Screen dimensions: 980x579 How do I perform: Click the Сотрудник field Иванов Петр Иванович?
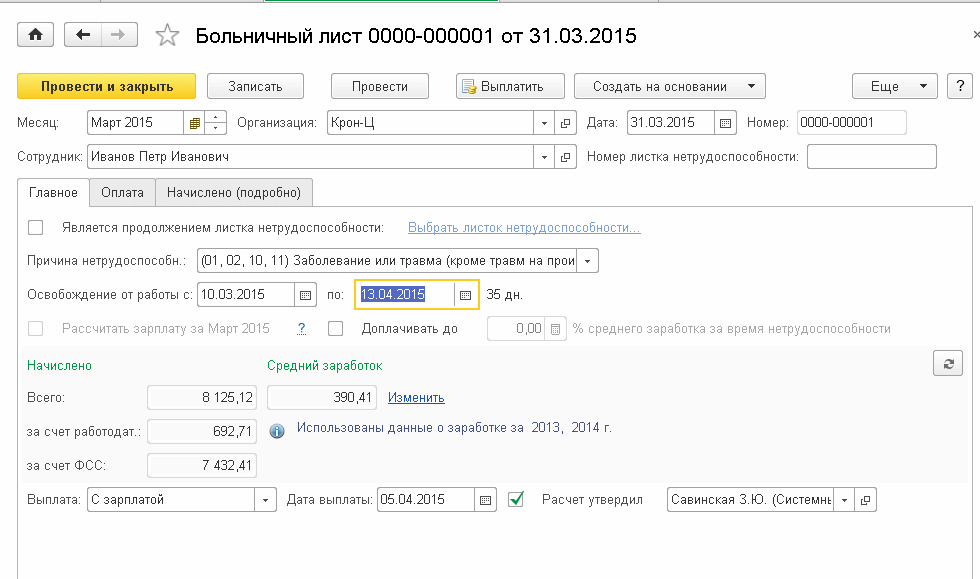[x=311, y=157]
